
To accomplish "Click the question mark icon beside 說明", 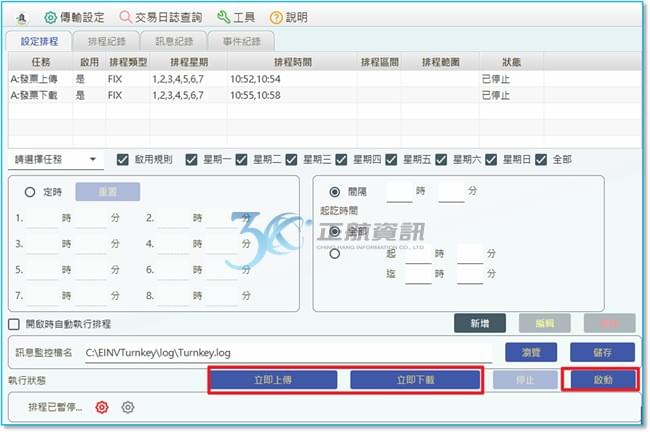I will 276,17.
